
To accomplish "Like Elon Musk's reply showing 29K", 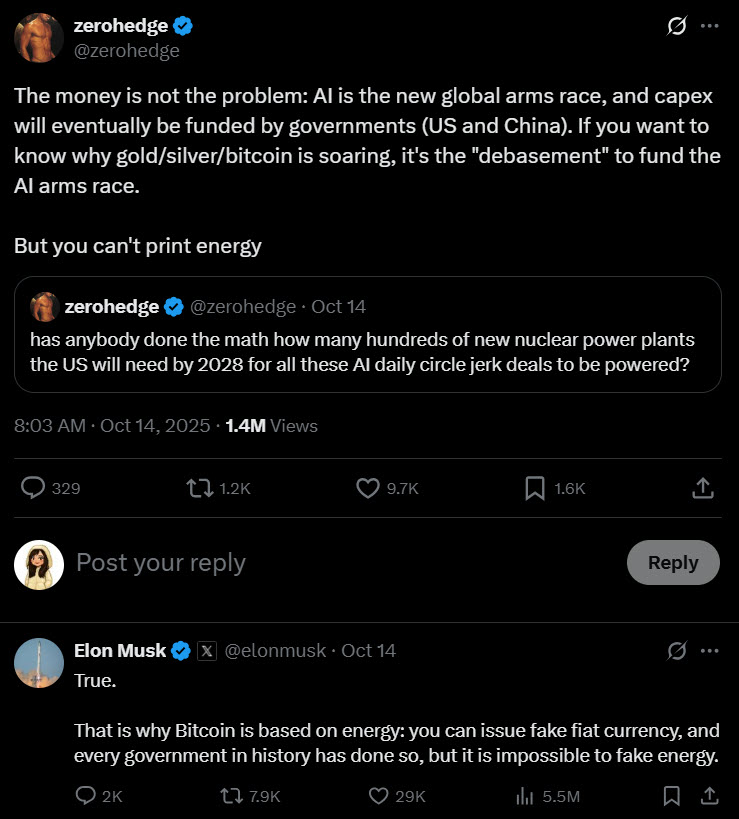I will click(x=377, y=796).
